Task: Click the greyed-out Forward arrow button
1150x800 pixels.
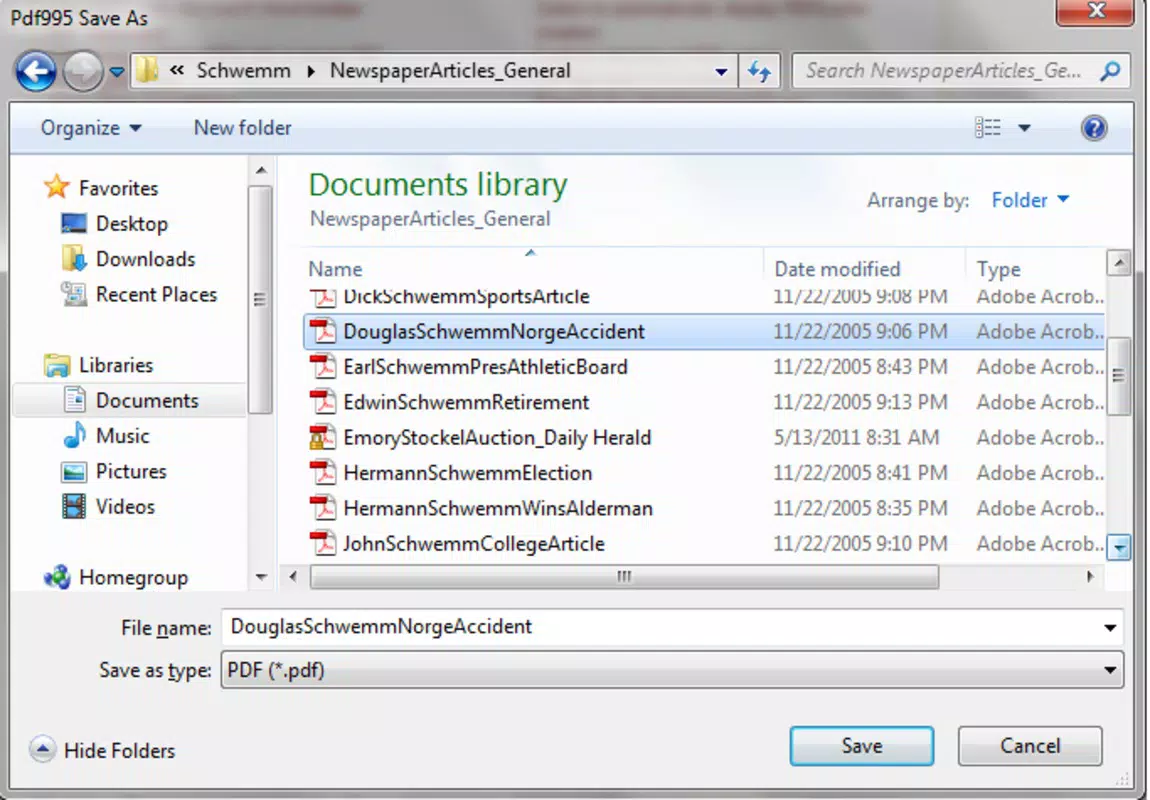Action: [82, 71]
